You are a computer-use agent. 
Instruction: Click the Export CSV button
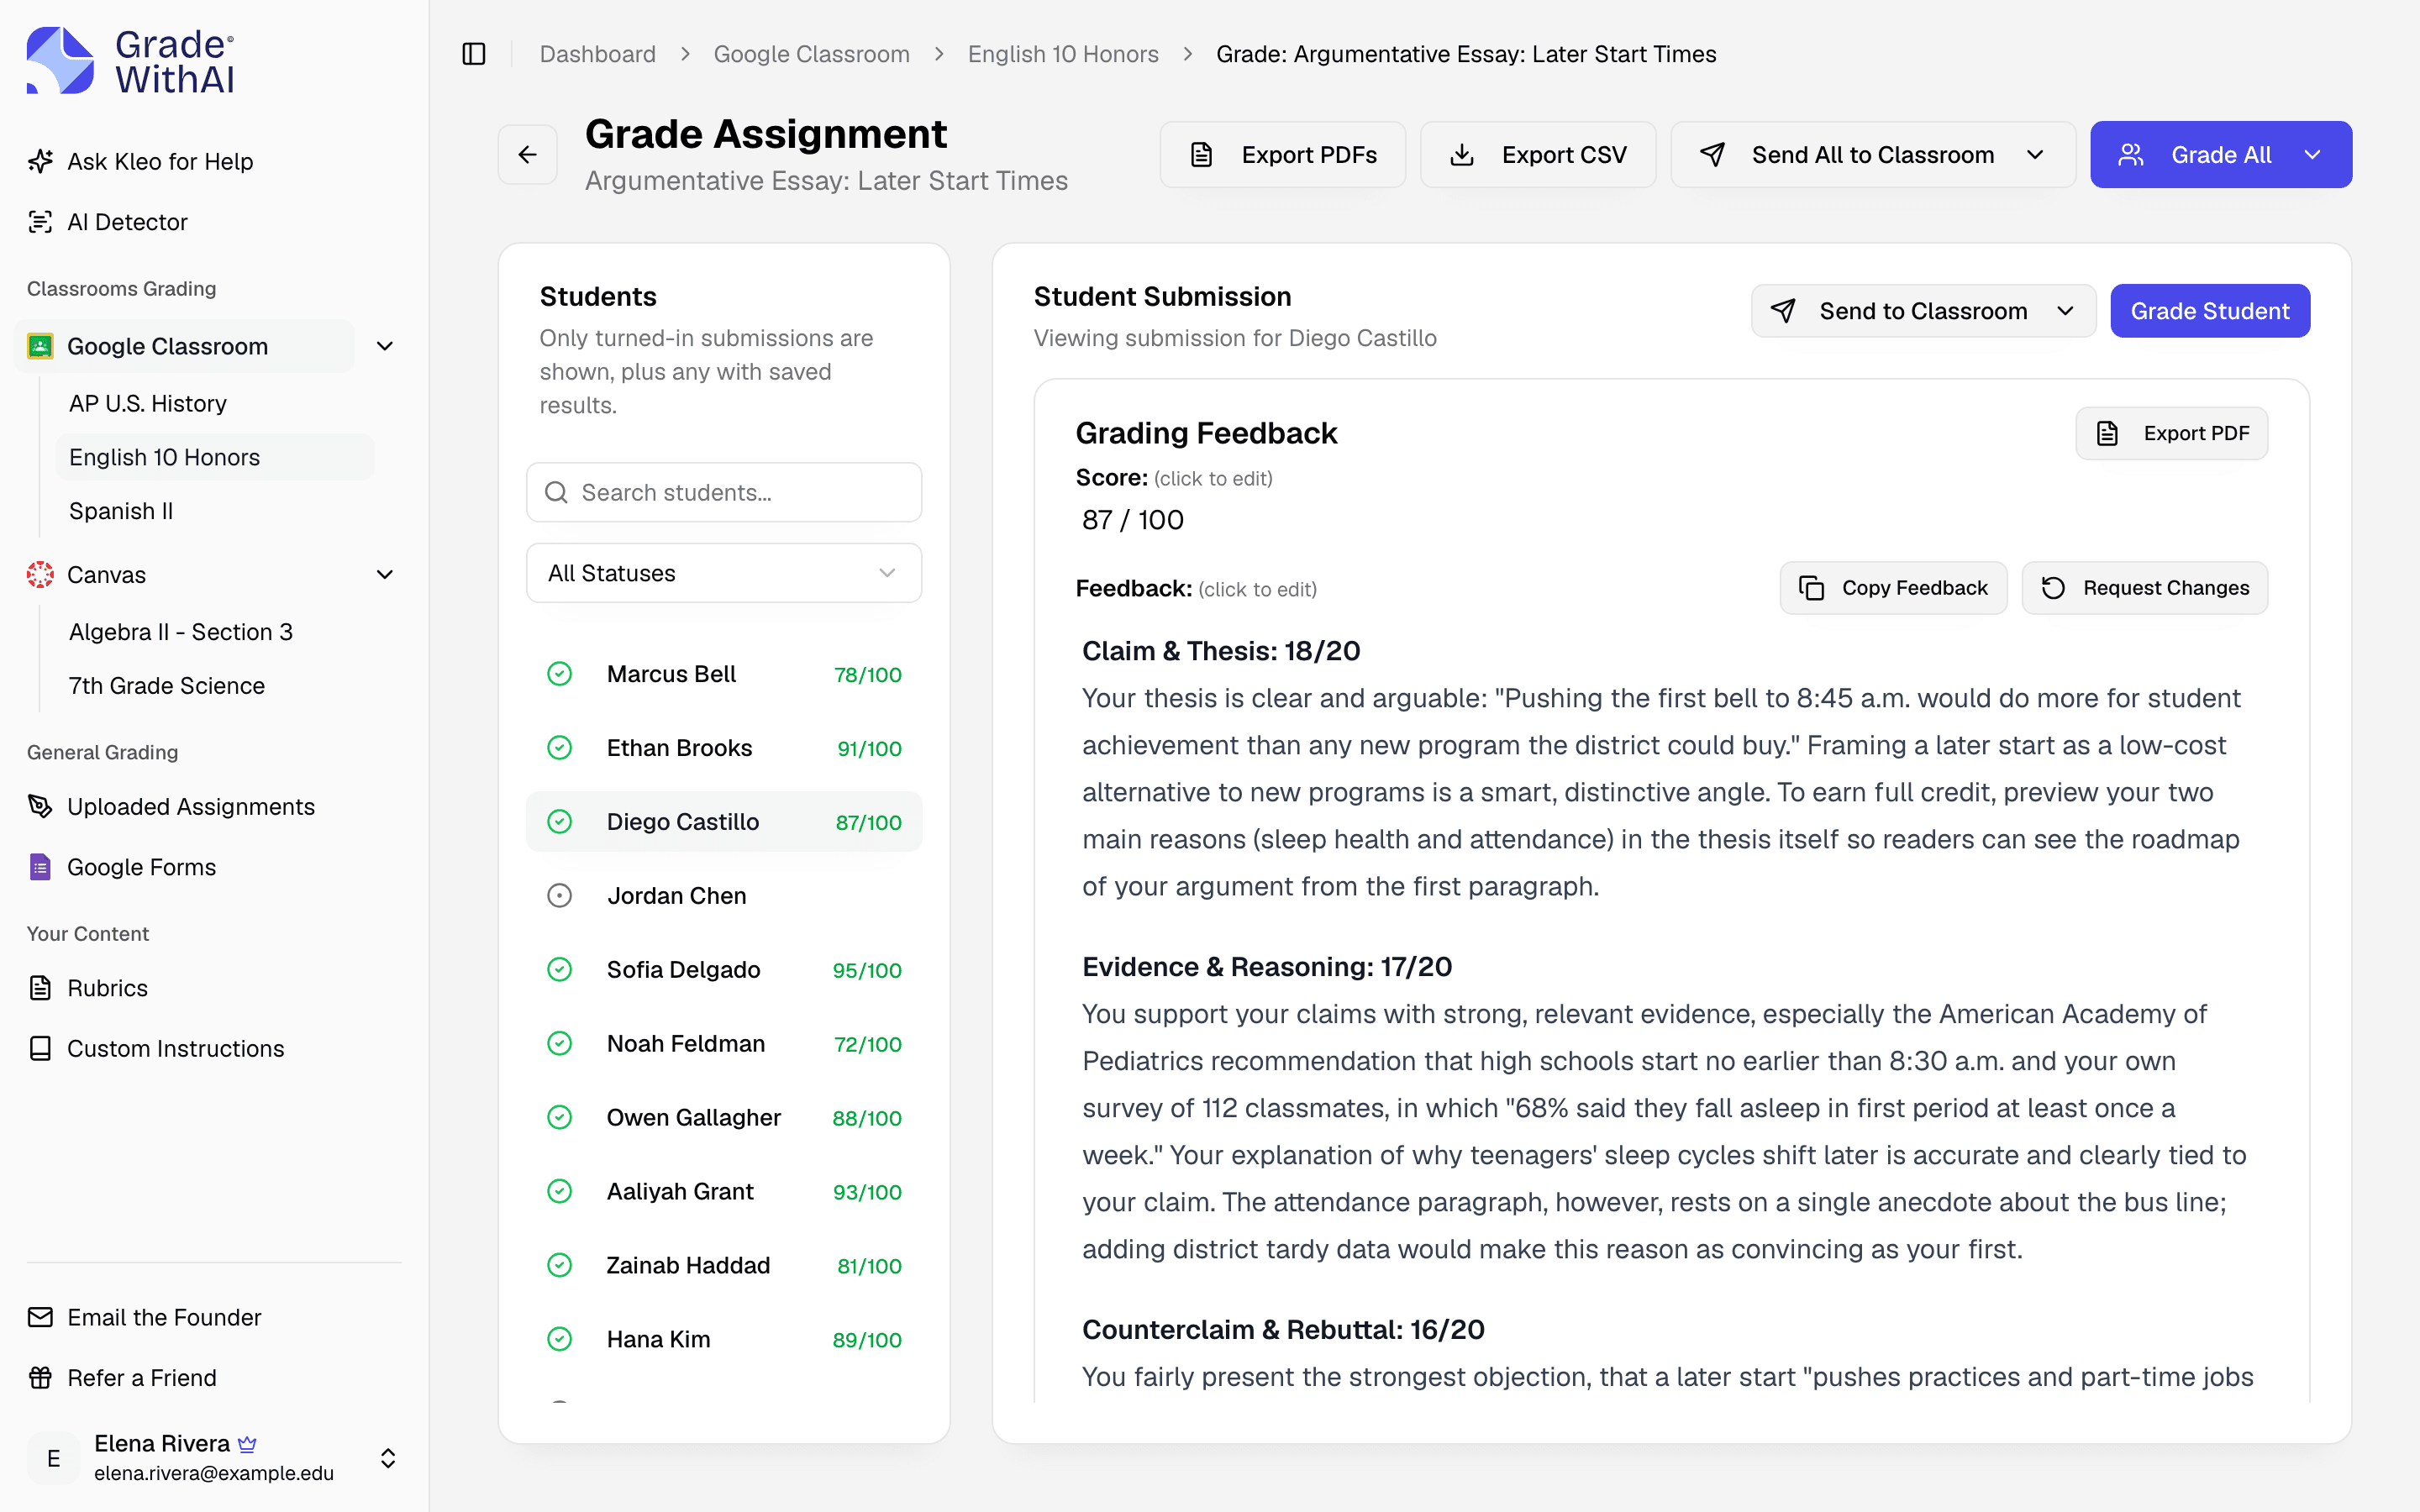[1538, 155]
